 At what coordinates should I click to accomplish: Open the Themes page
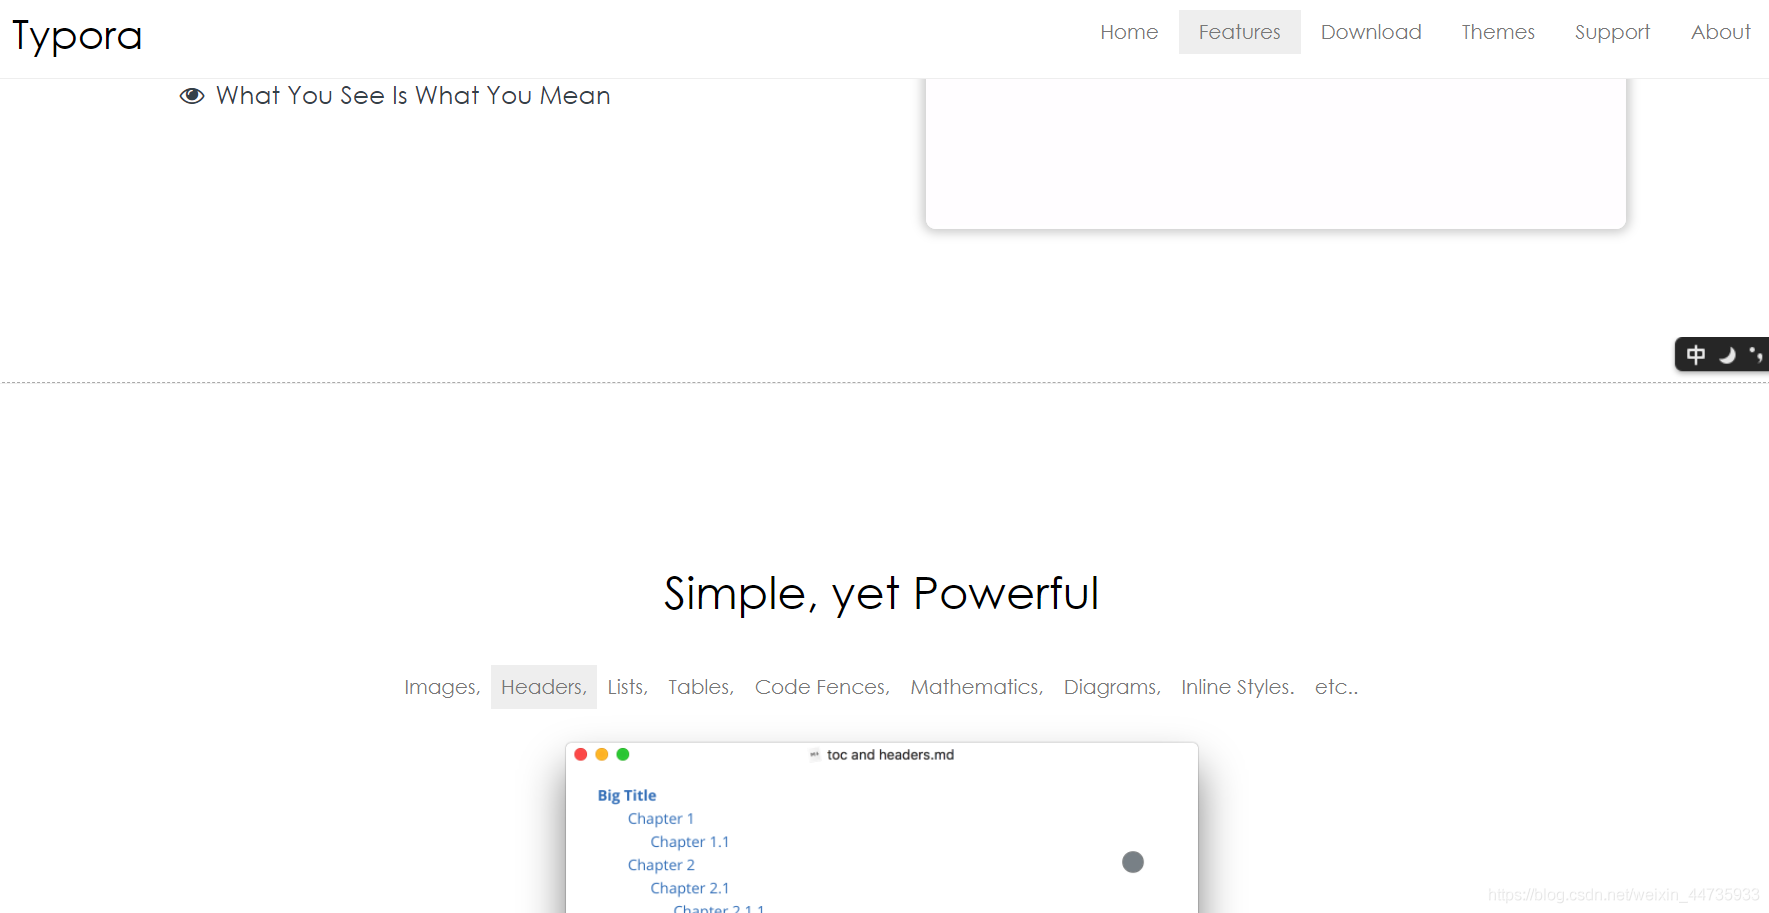(1497, 32)
